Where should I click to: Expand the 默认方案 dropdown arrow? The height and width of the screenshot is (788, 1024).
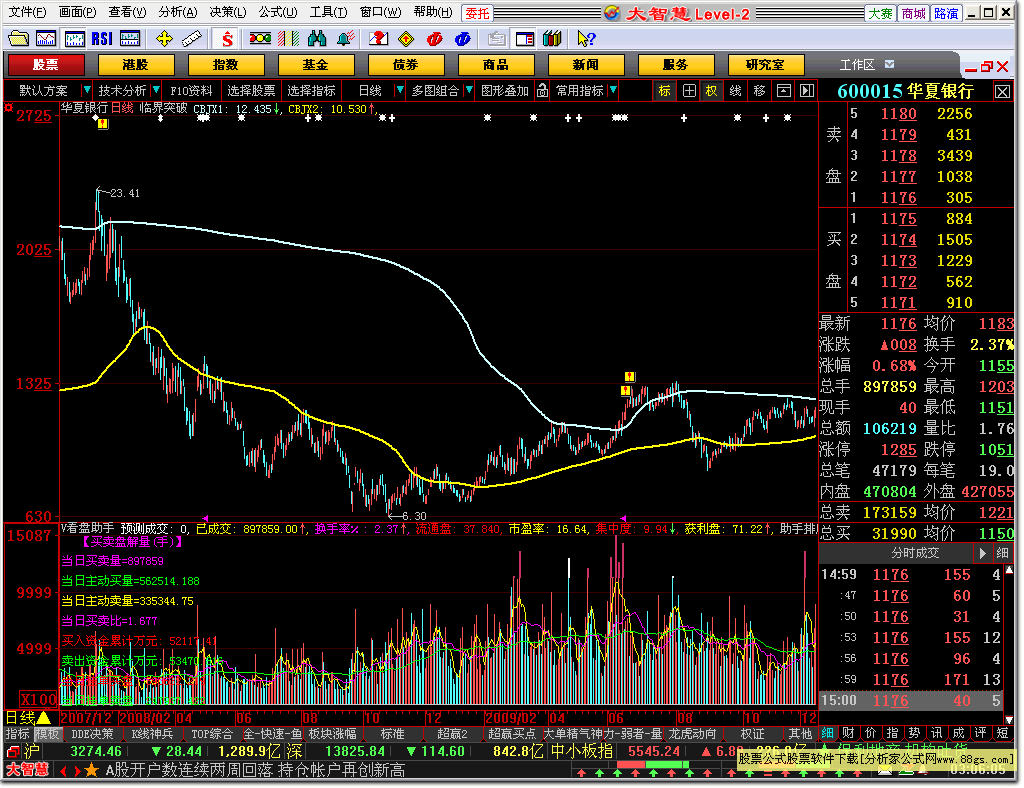click(x=86, y=90)
